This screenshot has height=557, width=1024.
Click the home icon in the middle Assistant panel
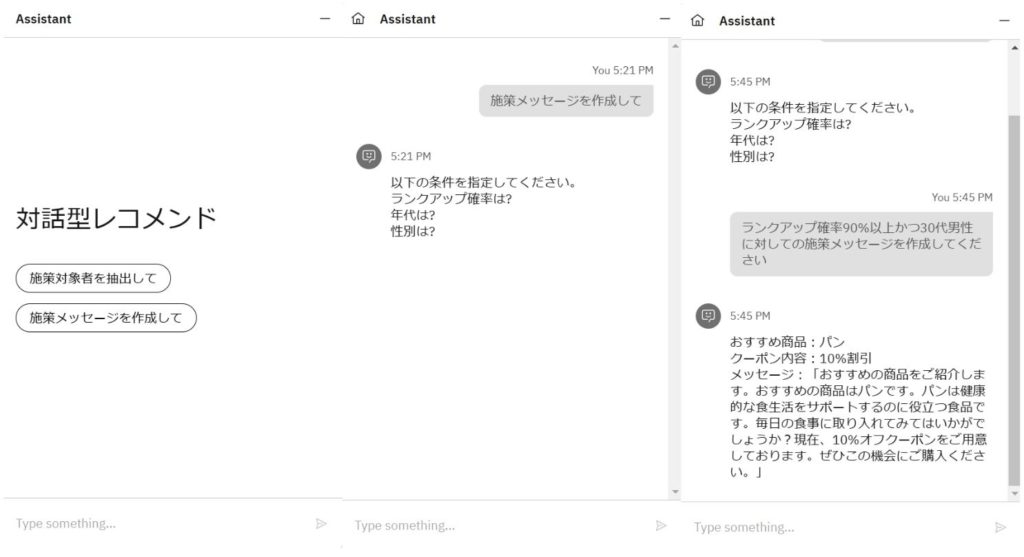coord(358,19)
